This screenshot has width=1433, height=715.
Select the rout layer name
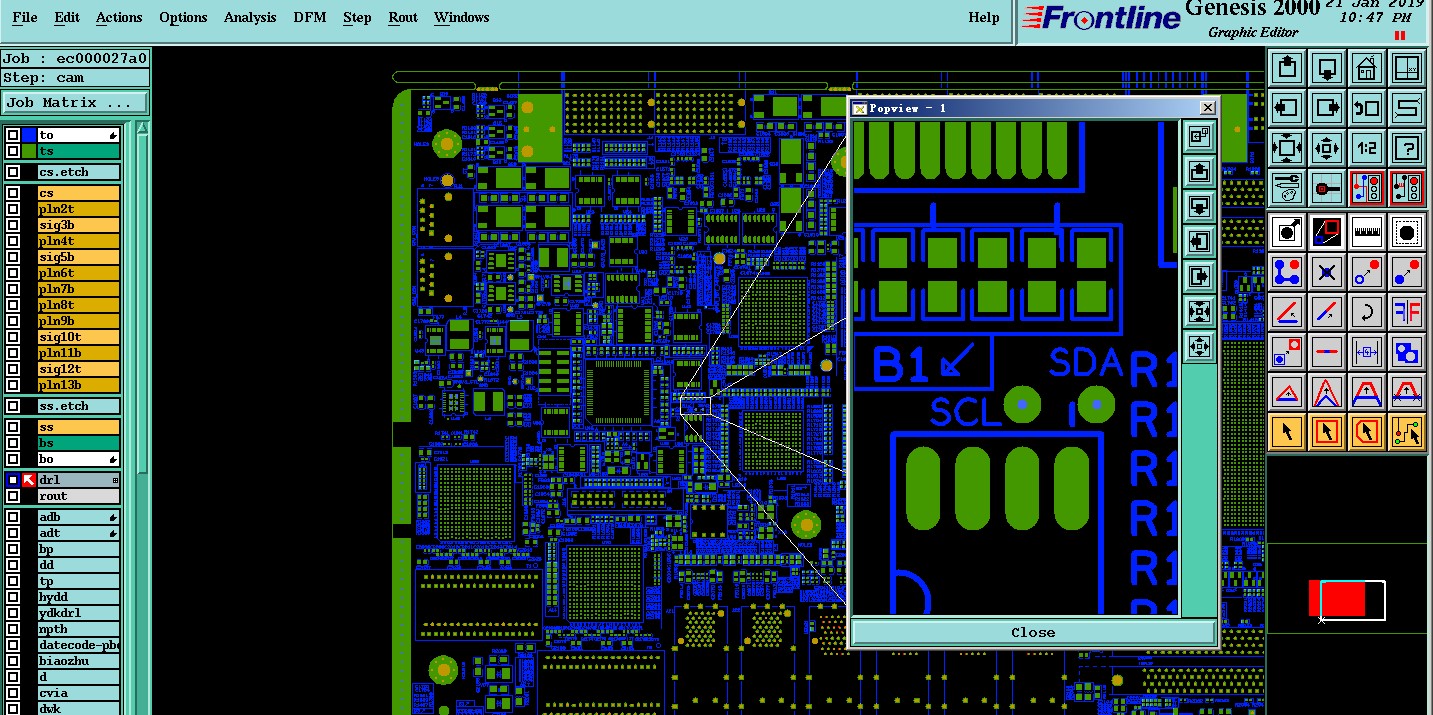(79, 496)
